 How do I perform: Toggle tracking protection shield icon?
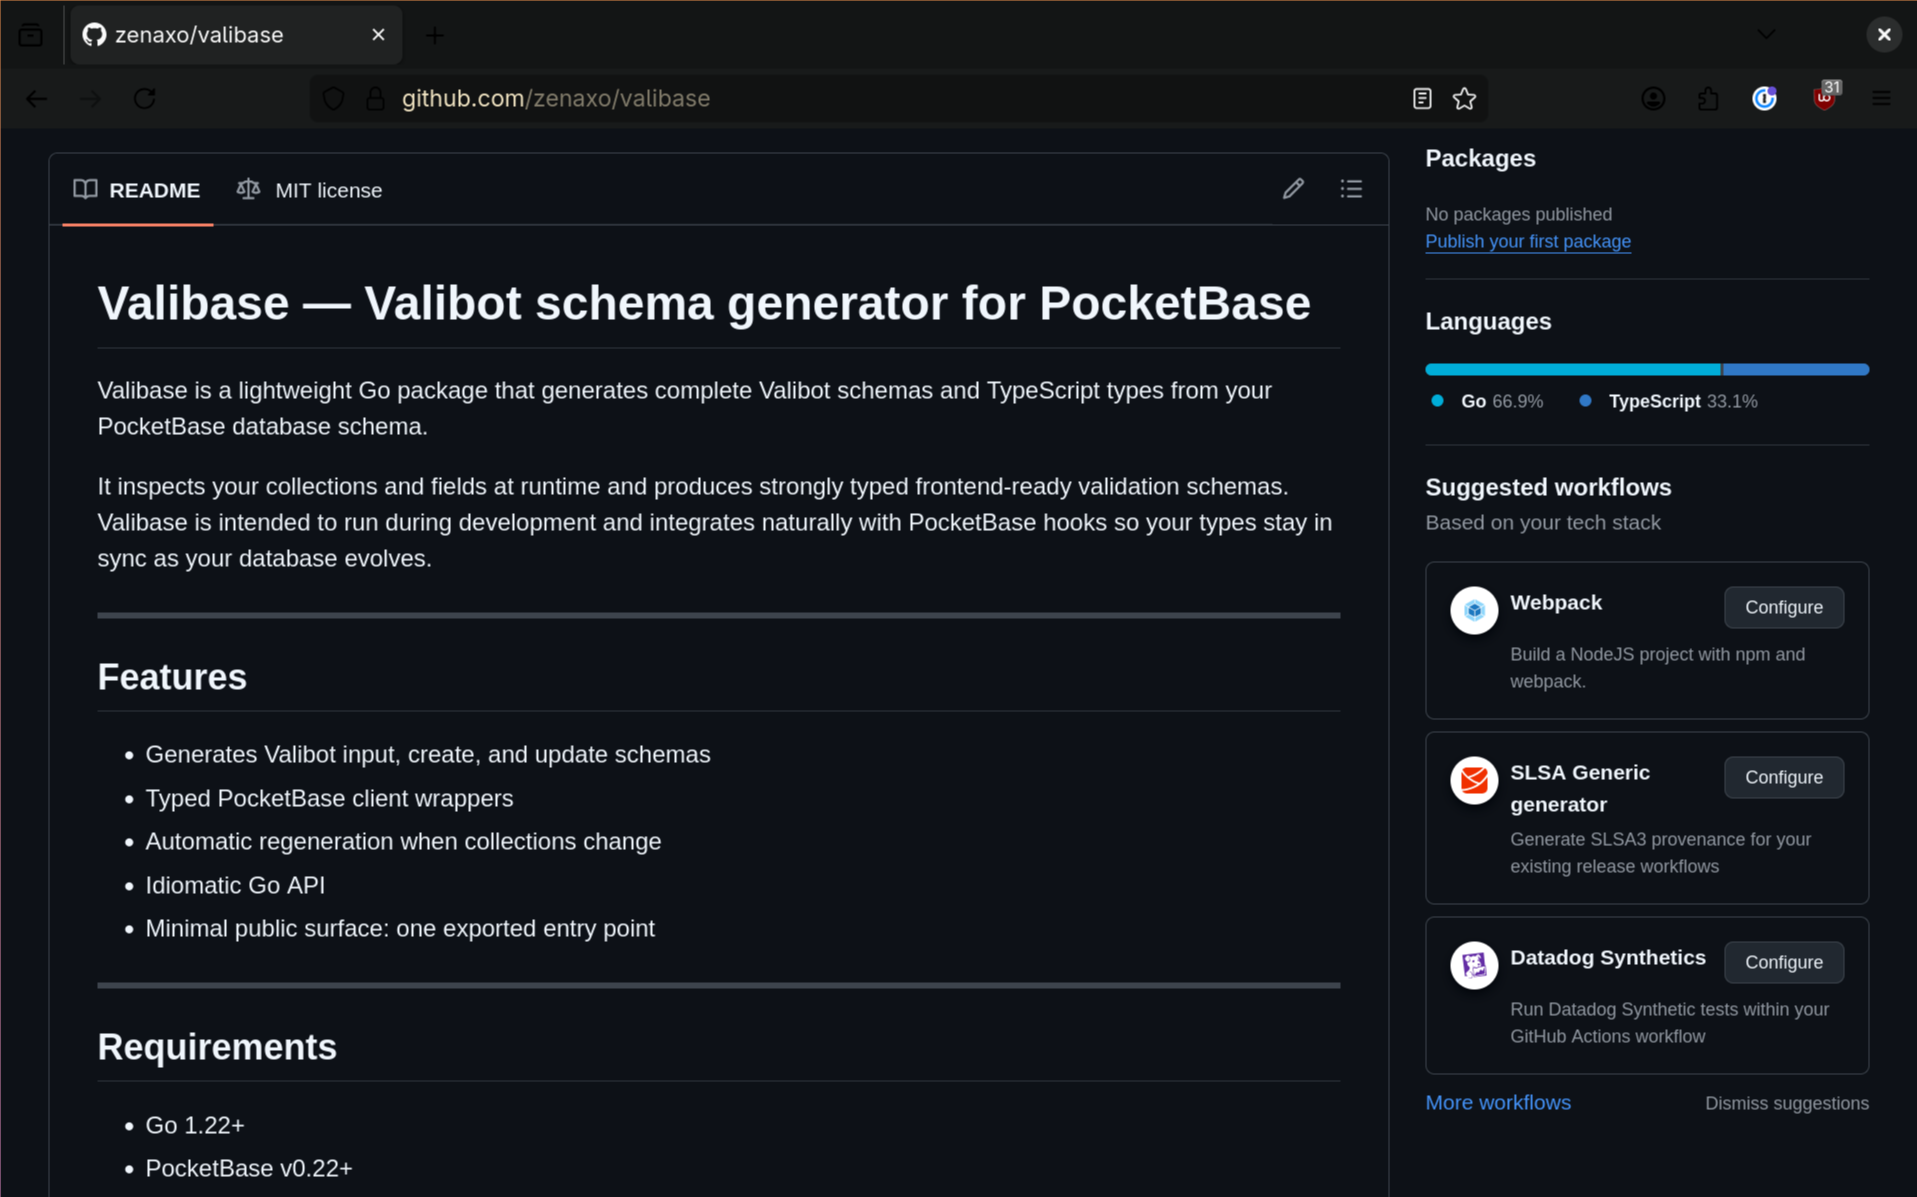pos(333,98)
